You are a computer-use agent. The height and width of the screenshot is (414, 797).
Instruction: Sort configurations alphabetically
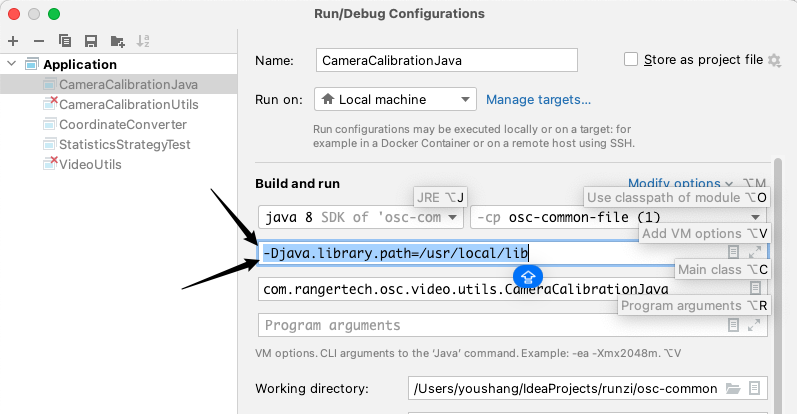[143, 41]
